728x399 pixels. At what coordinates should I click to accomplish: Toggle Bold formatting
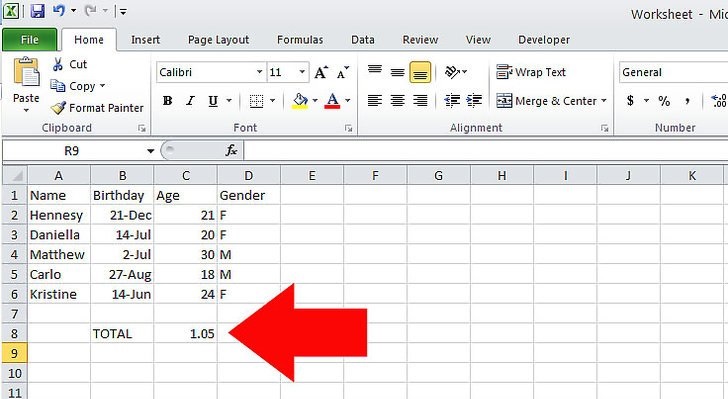[x=168, y=101]
